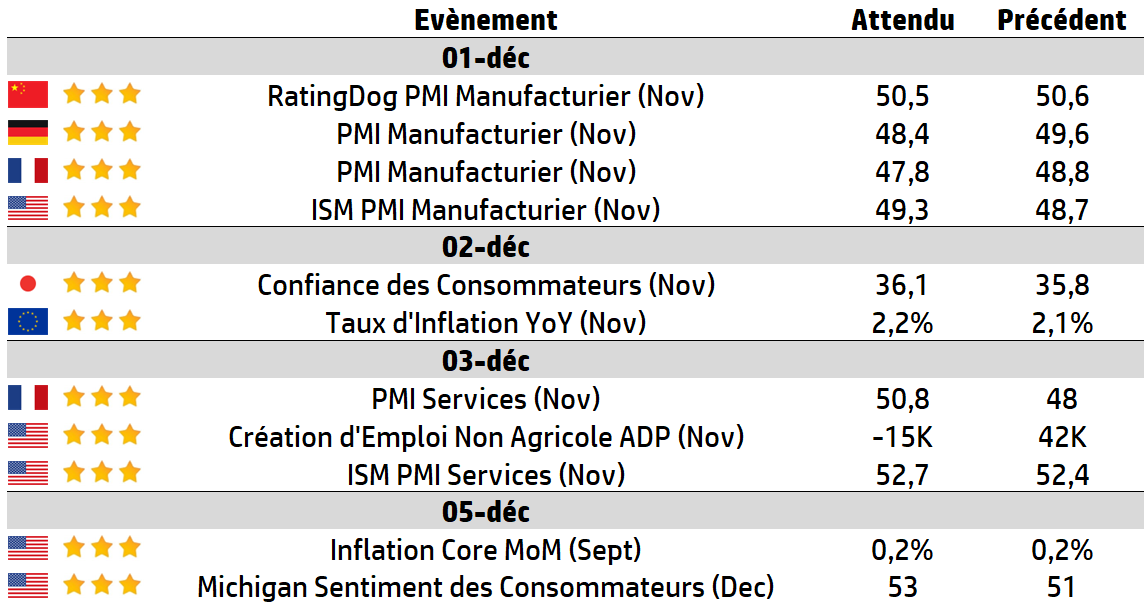Click the Attendu column header
This screenshot has width=1144, height=609.
pos(903,19)
